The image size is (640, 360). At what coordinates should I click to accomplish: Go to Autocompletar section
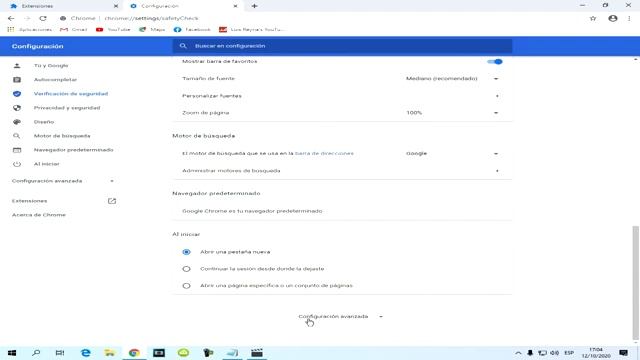[55, 80]
